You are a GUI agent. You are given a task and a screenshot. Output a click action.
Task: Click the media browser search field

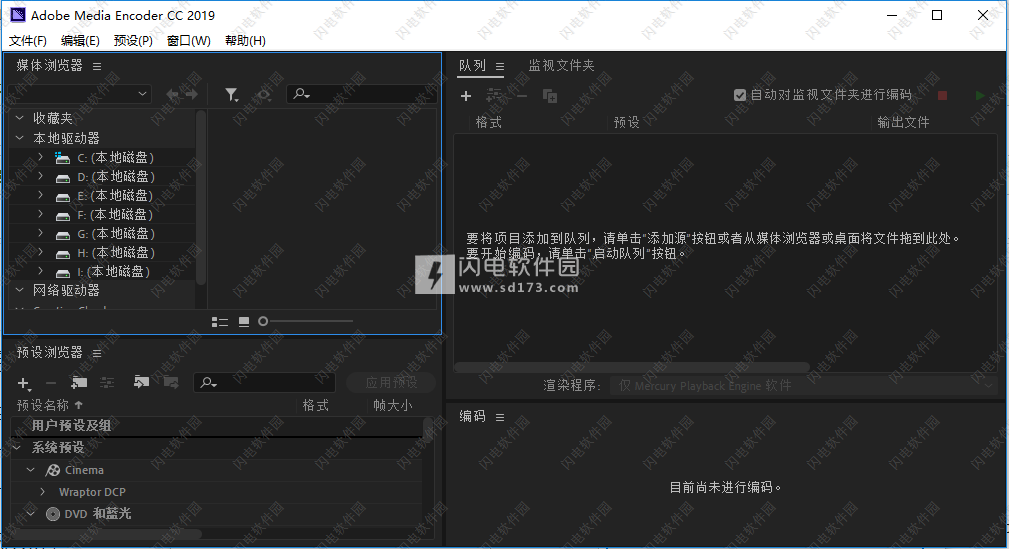pyautogui.click(x=361, y=95)
